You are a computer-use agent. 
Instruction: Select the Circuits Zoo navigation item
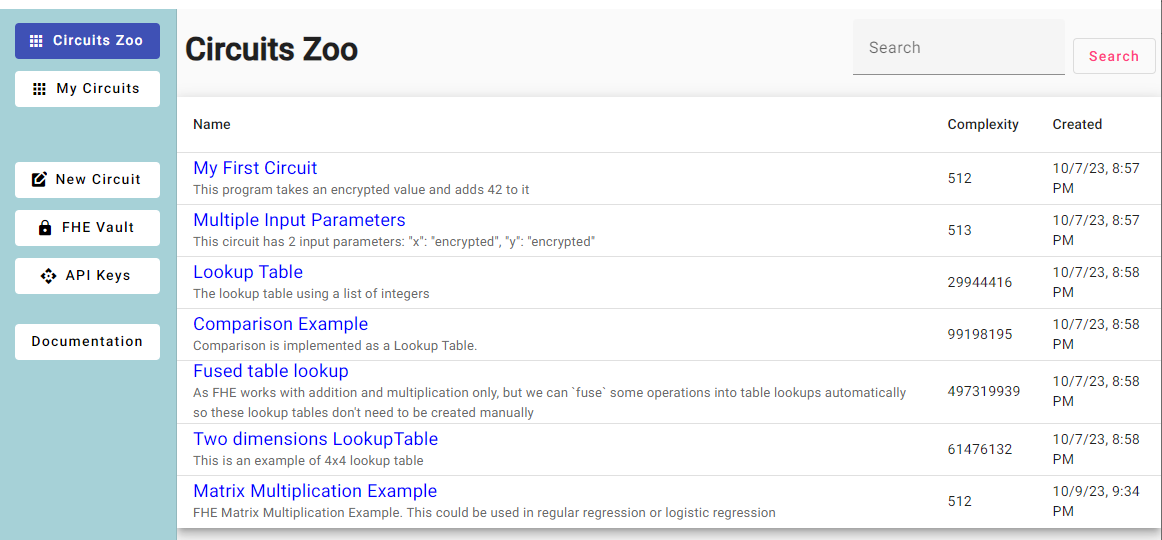pos(87,41)
